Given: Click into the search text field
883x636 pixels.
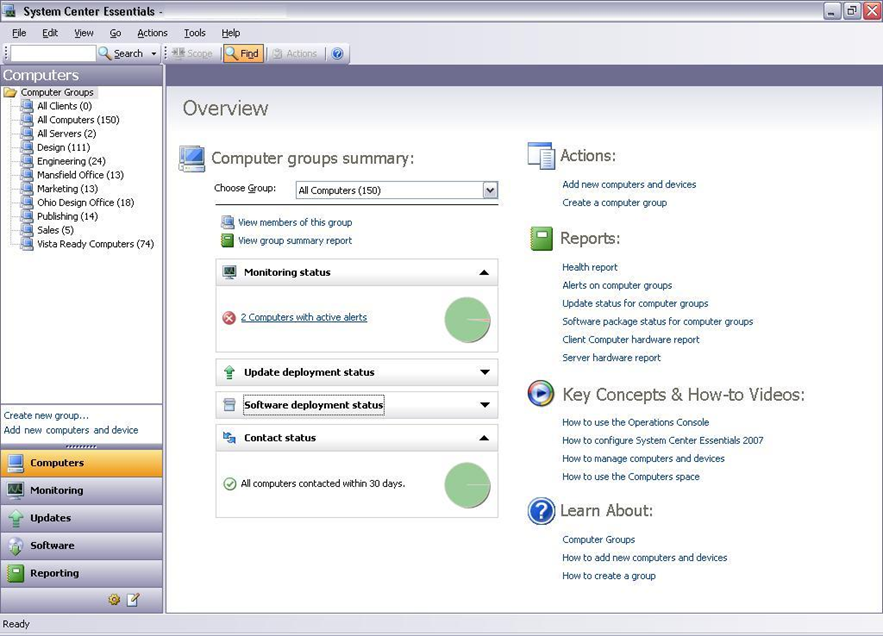Looking at the screenshot, I should [53, 54].
